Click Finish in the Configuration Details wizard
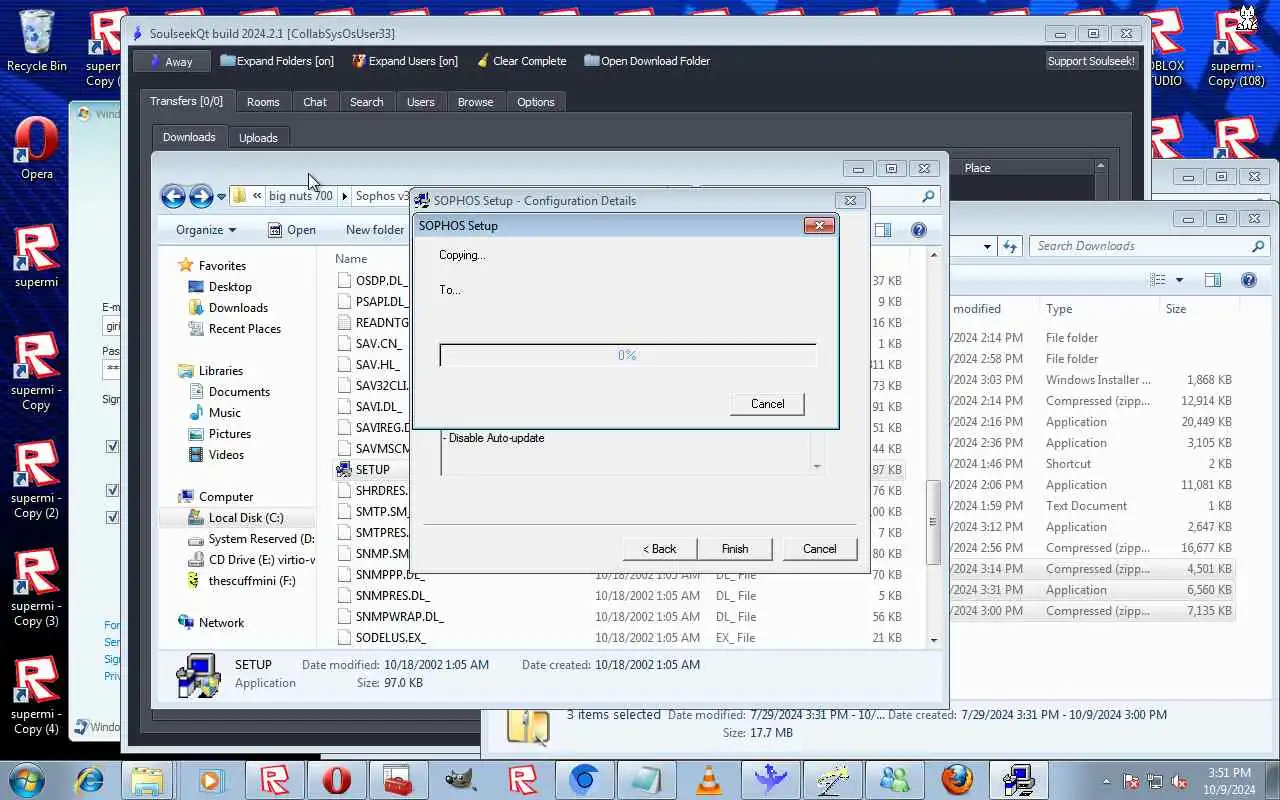The image size is (1280, 800). point(735,549)
